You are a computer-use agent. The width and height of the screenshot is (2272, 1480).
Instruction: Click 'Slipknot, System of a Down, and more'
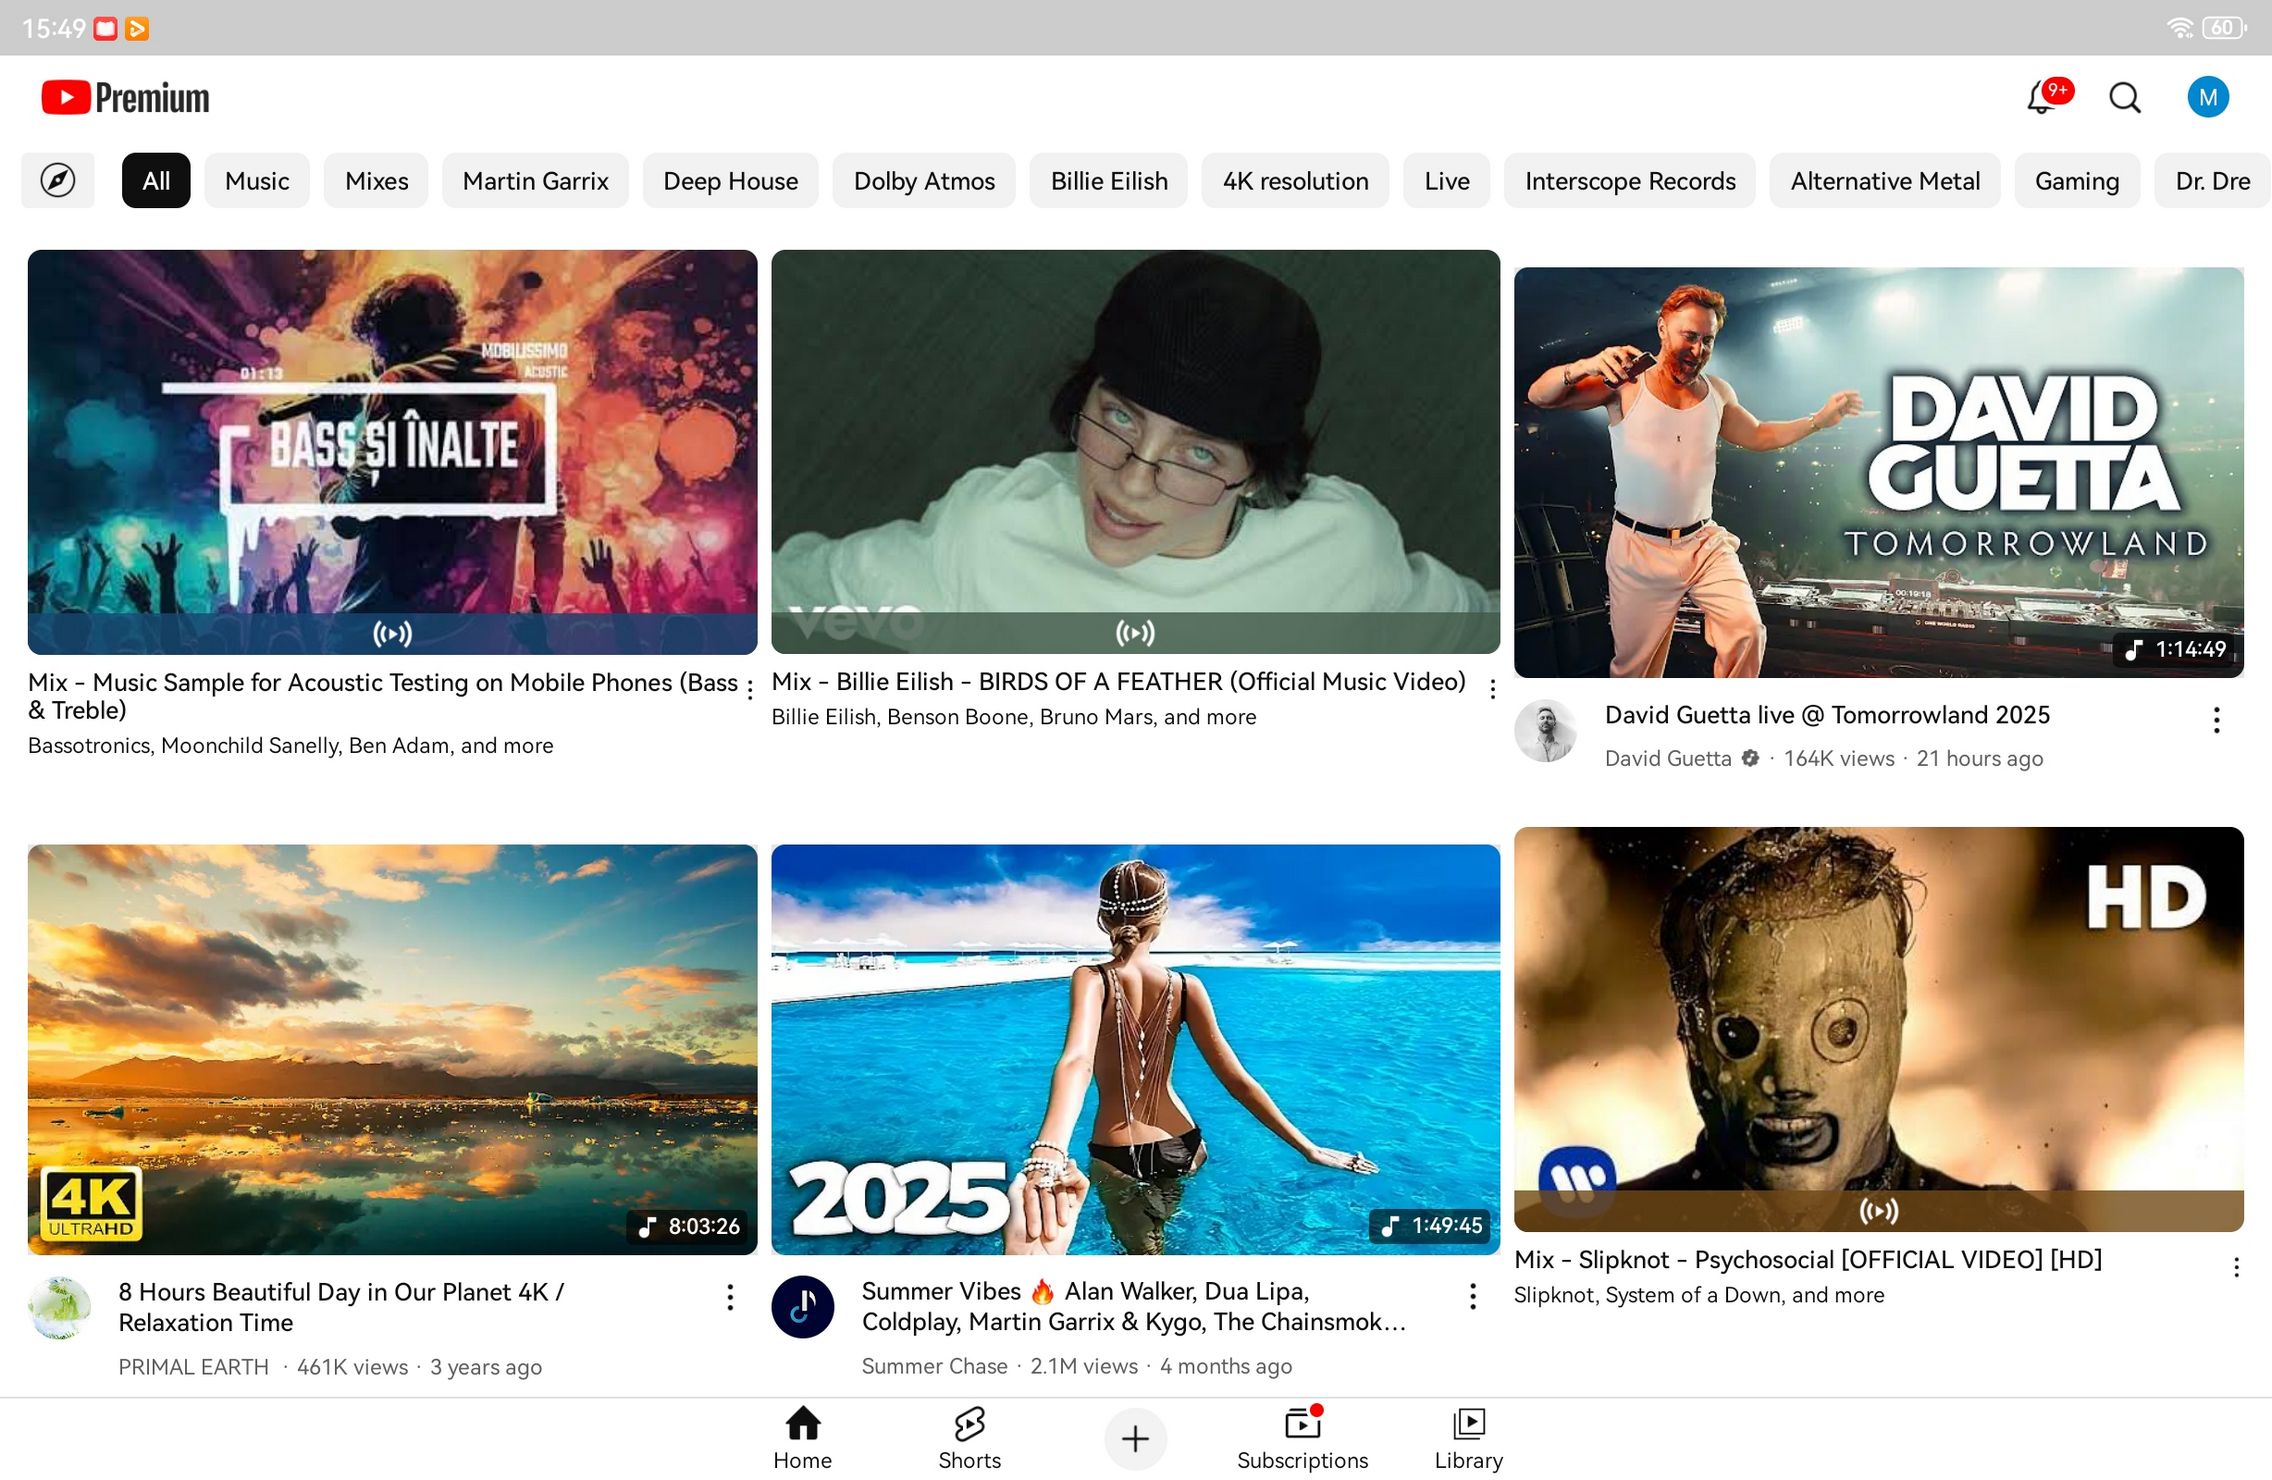1698,1295
